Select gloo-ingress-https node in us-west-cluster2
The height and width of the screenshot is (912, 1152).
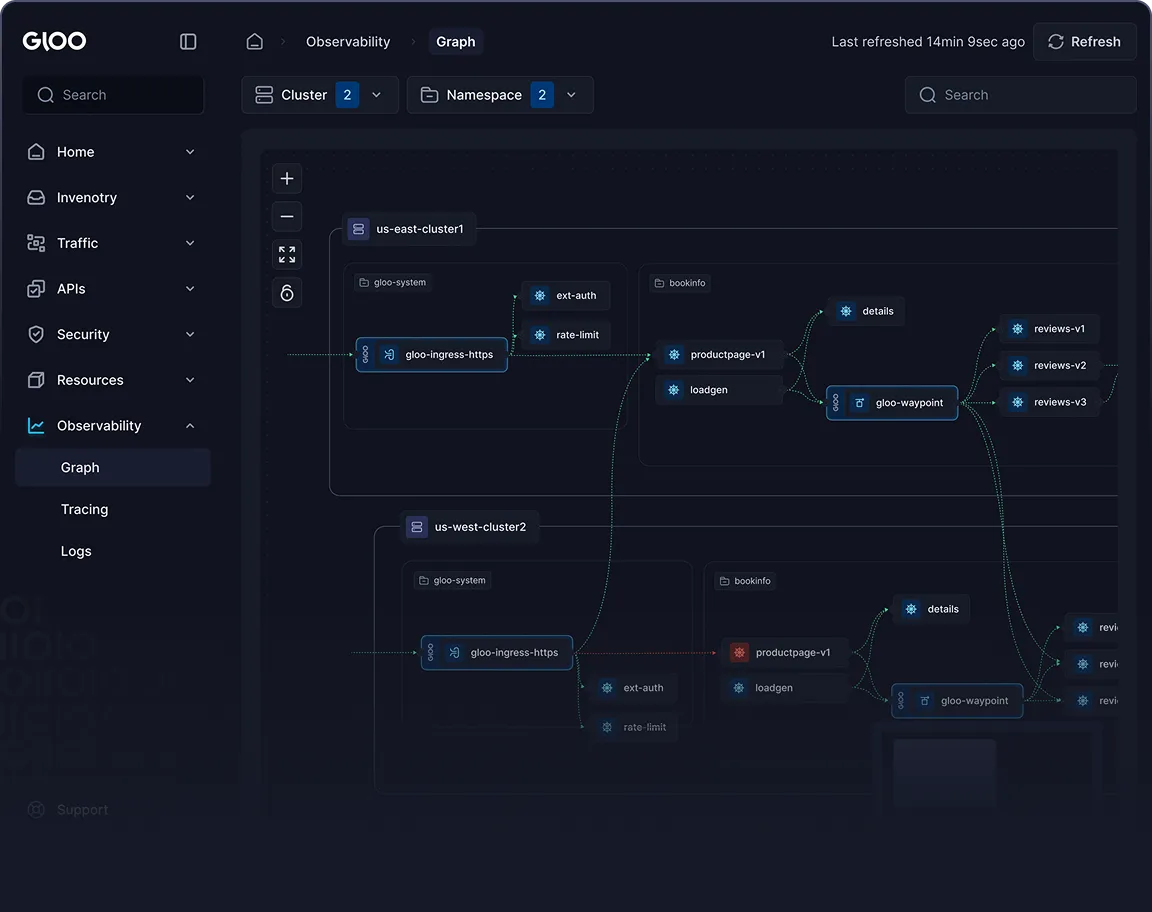[x=497, y=653]
